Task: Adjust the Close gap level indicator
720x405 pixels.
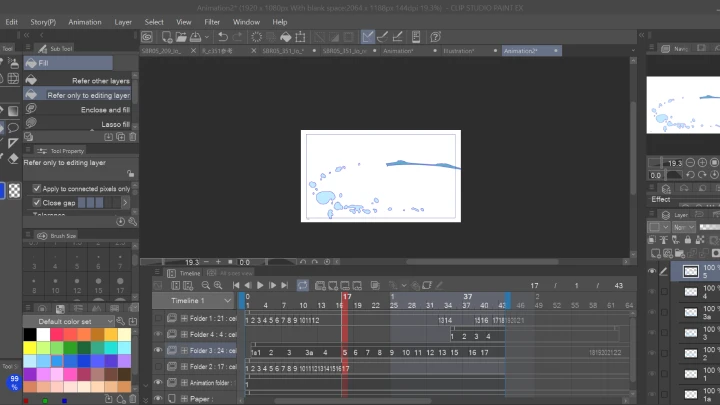Action: [x=97, y=202]
